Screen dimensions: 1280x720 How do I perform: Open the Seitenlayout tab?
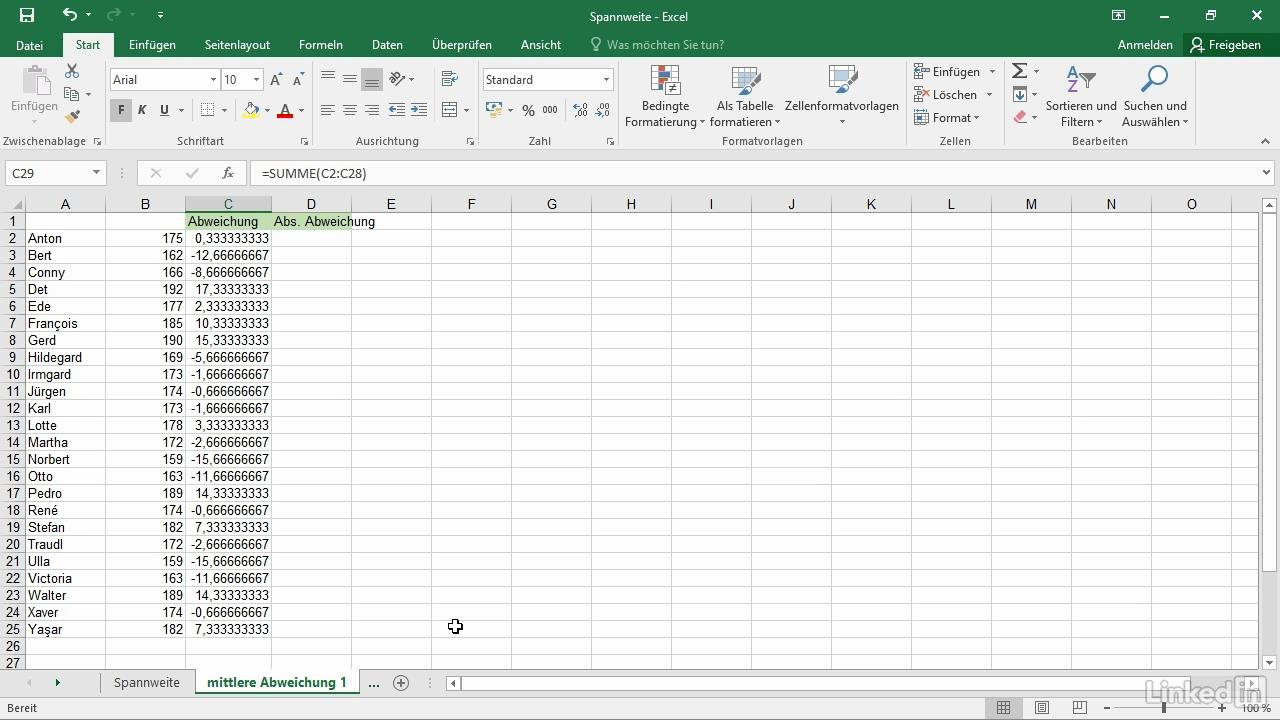(x=237, y=45)
